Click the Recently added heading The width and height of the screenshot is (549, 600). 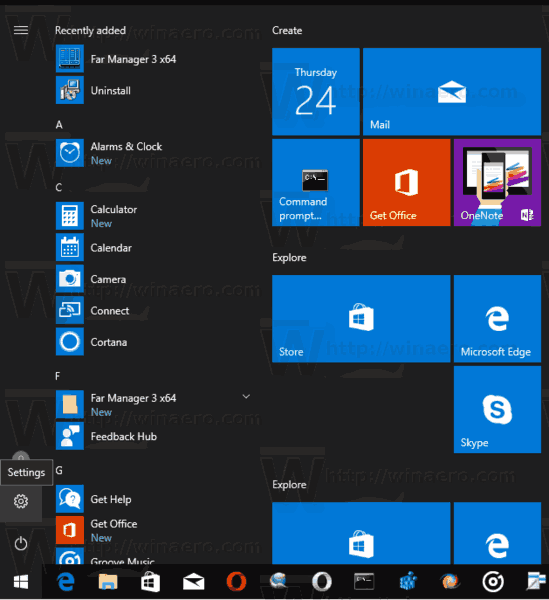click(90, 30)
